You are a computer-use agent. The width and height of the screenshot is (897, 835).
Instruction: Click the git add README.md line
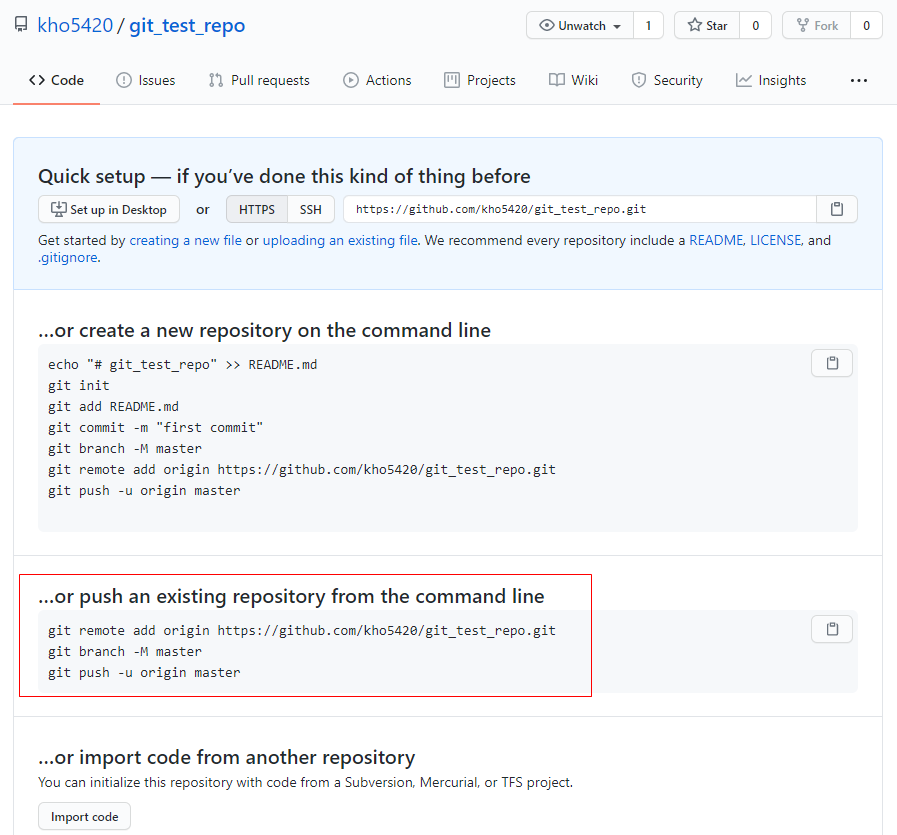click(x=113, y=407)
